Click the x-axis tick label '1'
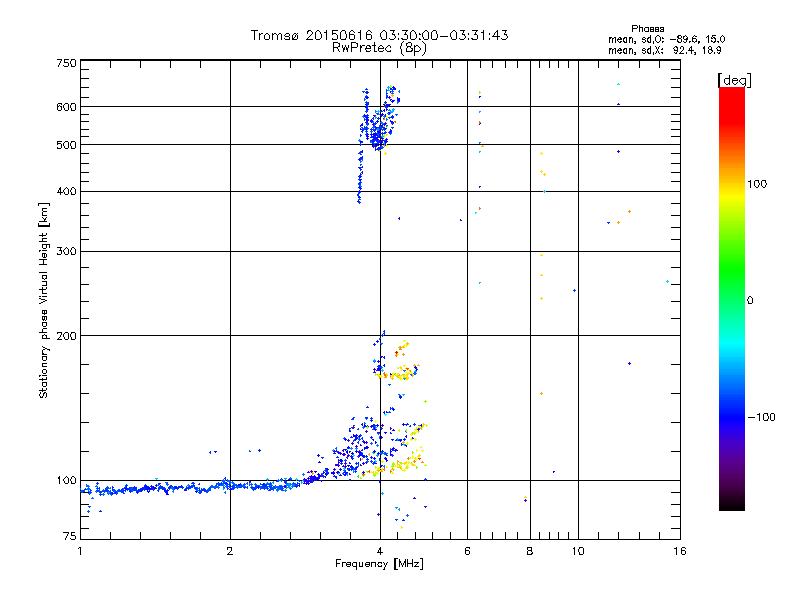The width and height of the screenshot is (800, 600). 80,551
